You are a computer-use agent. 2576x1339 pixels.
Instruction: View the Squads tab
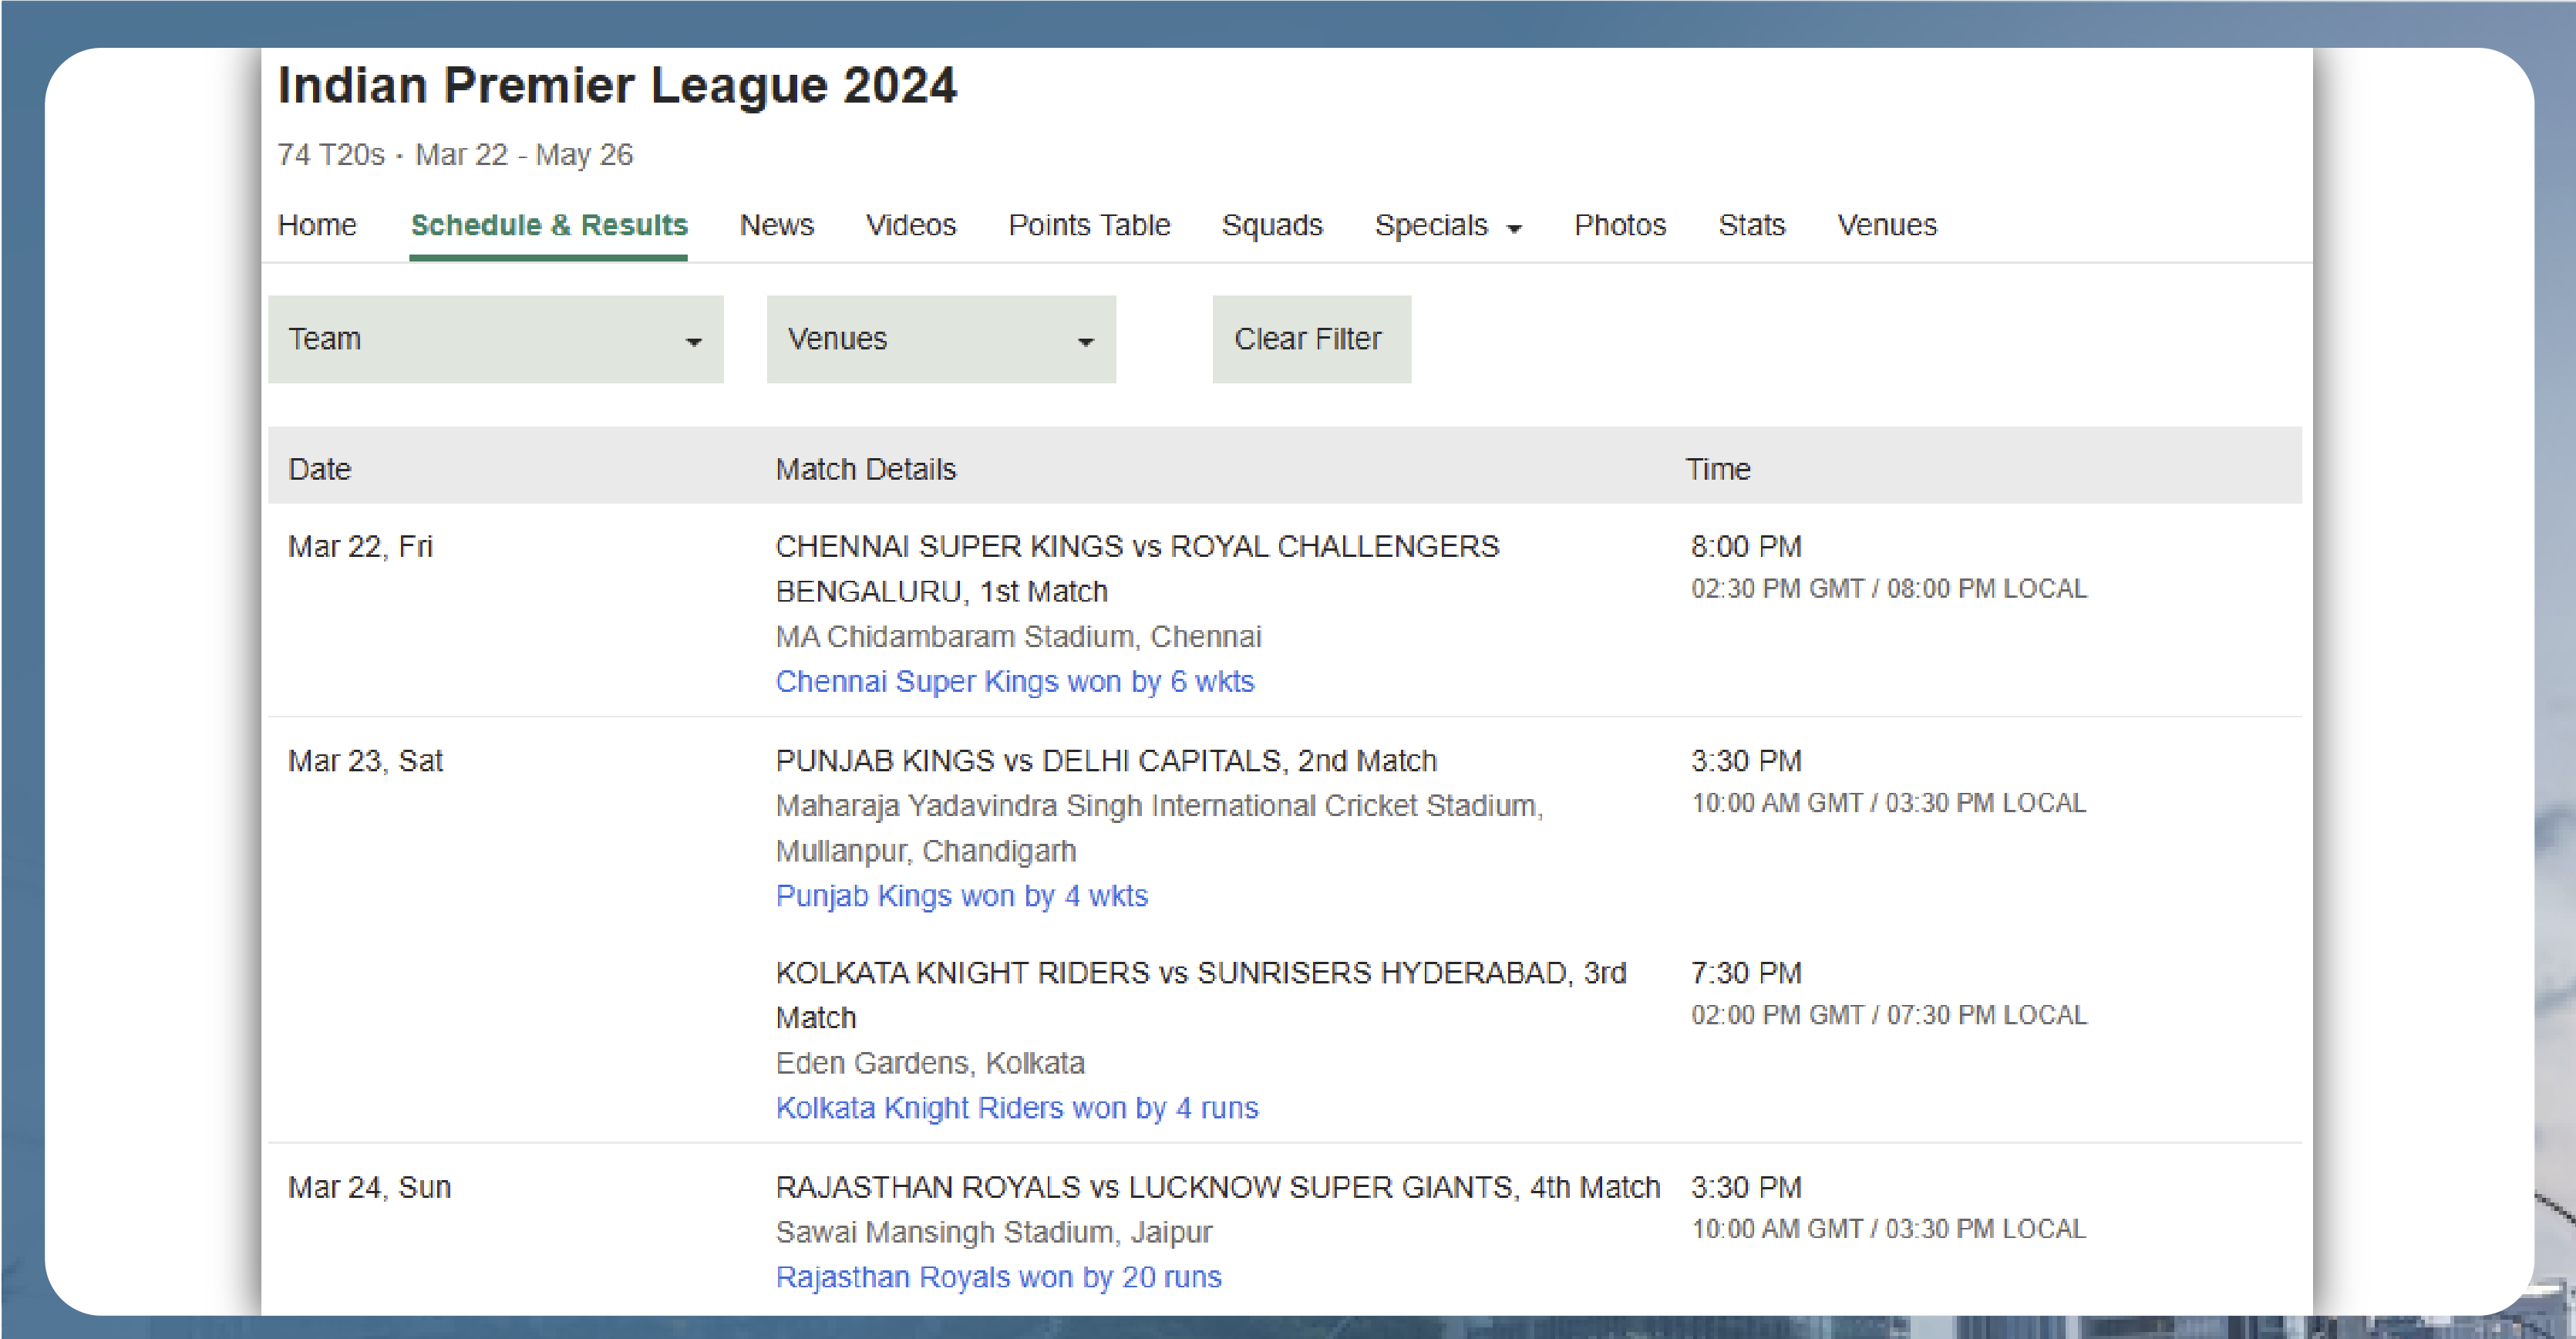[x=1271, y=225]
